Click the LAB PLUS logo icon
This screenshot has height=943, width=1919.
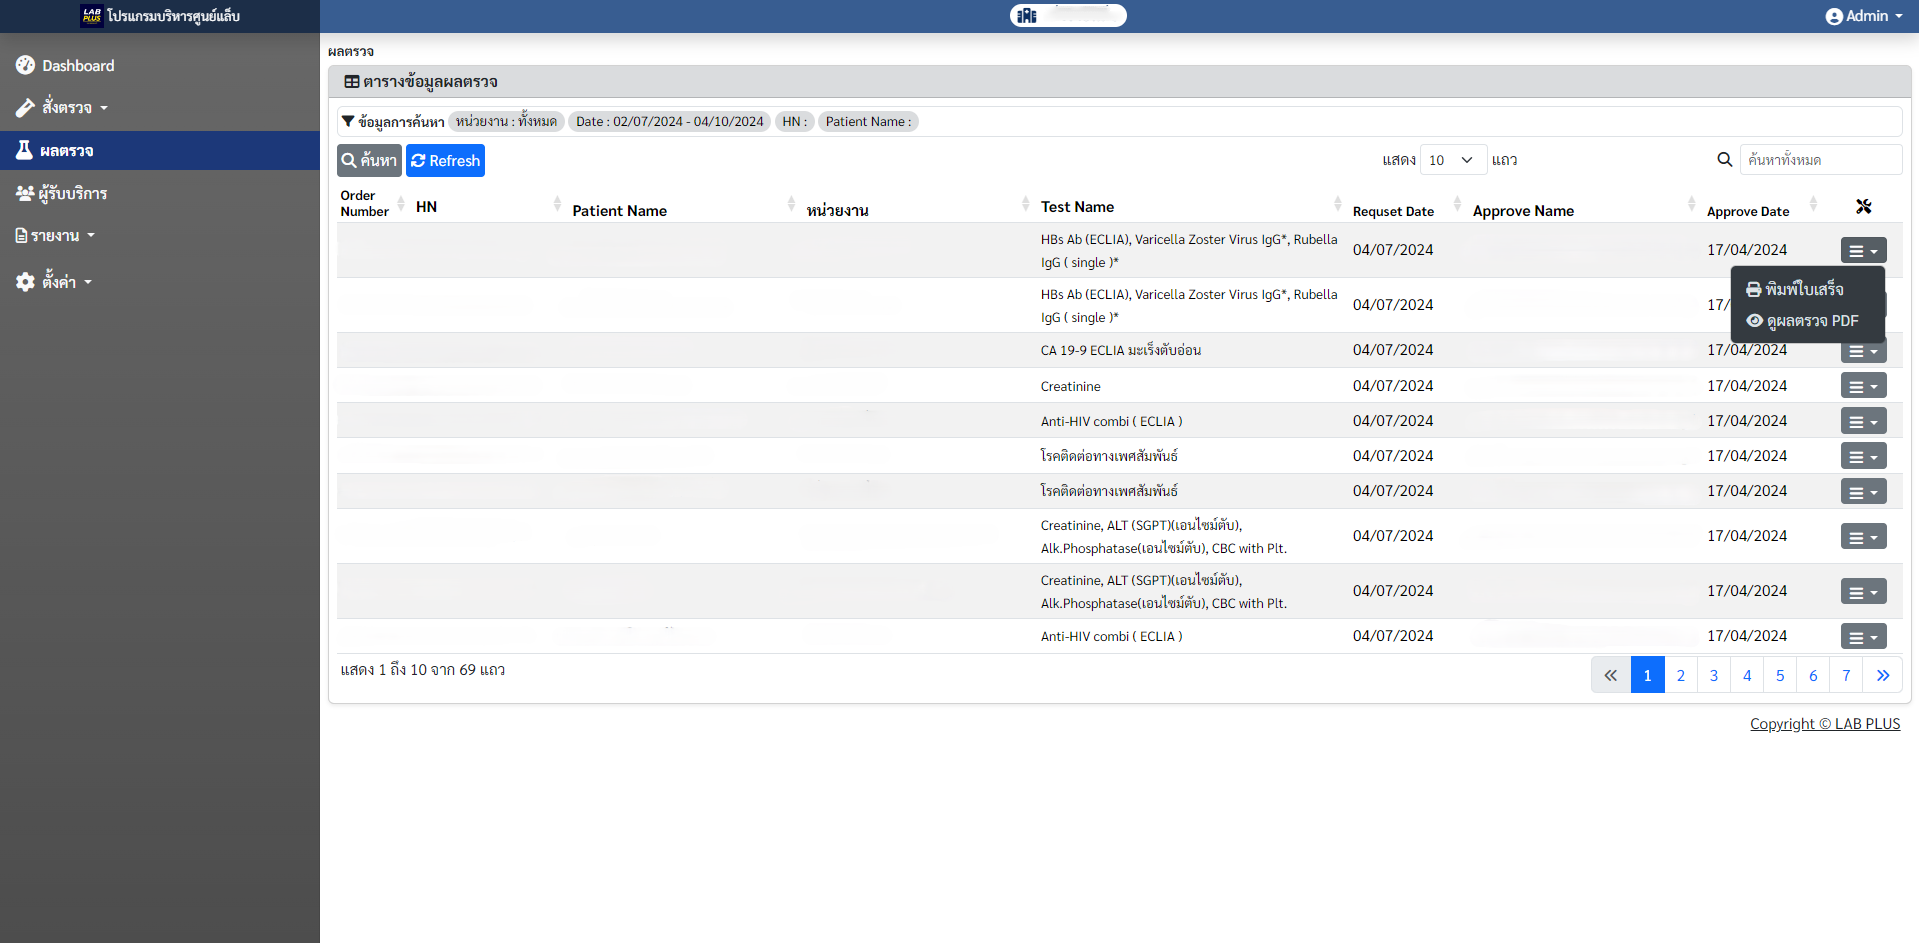[92, 16]
